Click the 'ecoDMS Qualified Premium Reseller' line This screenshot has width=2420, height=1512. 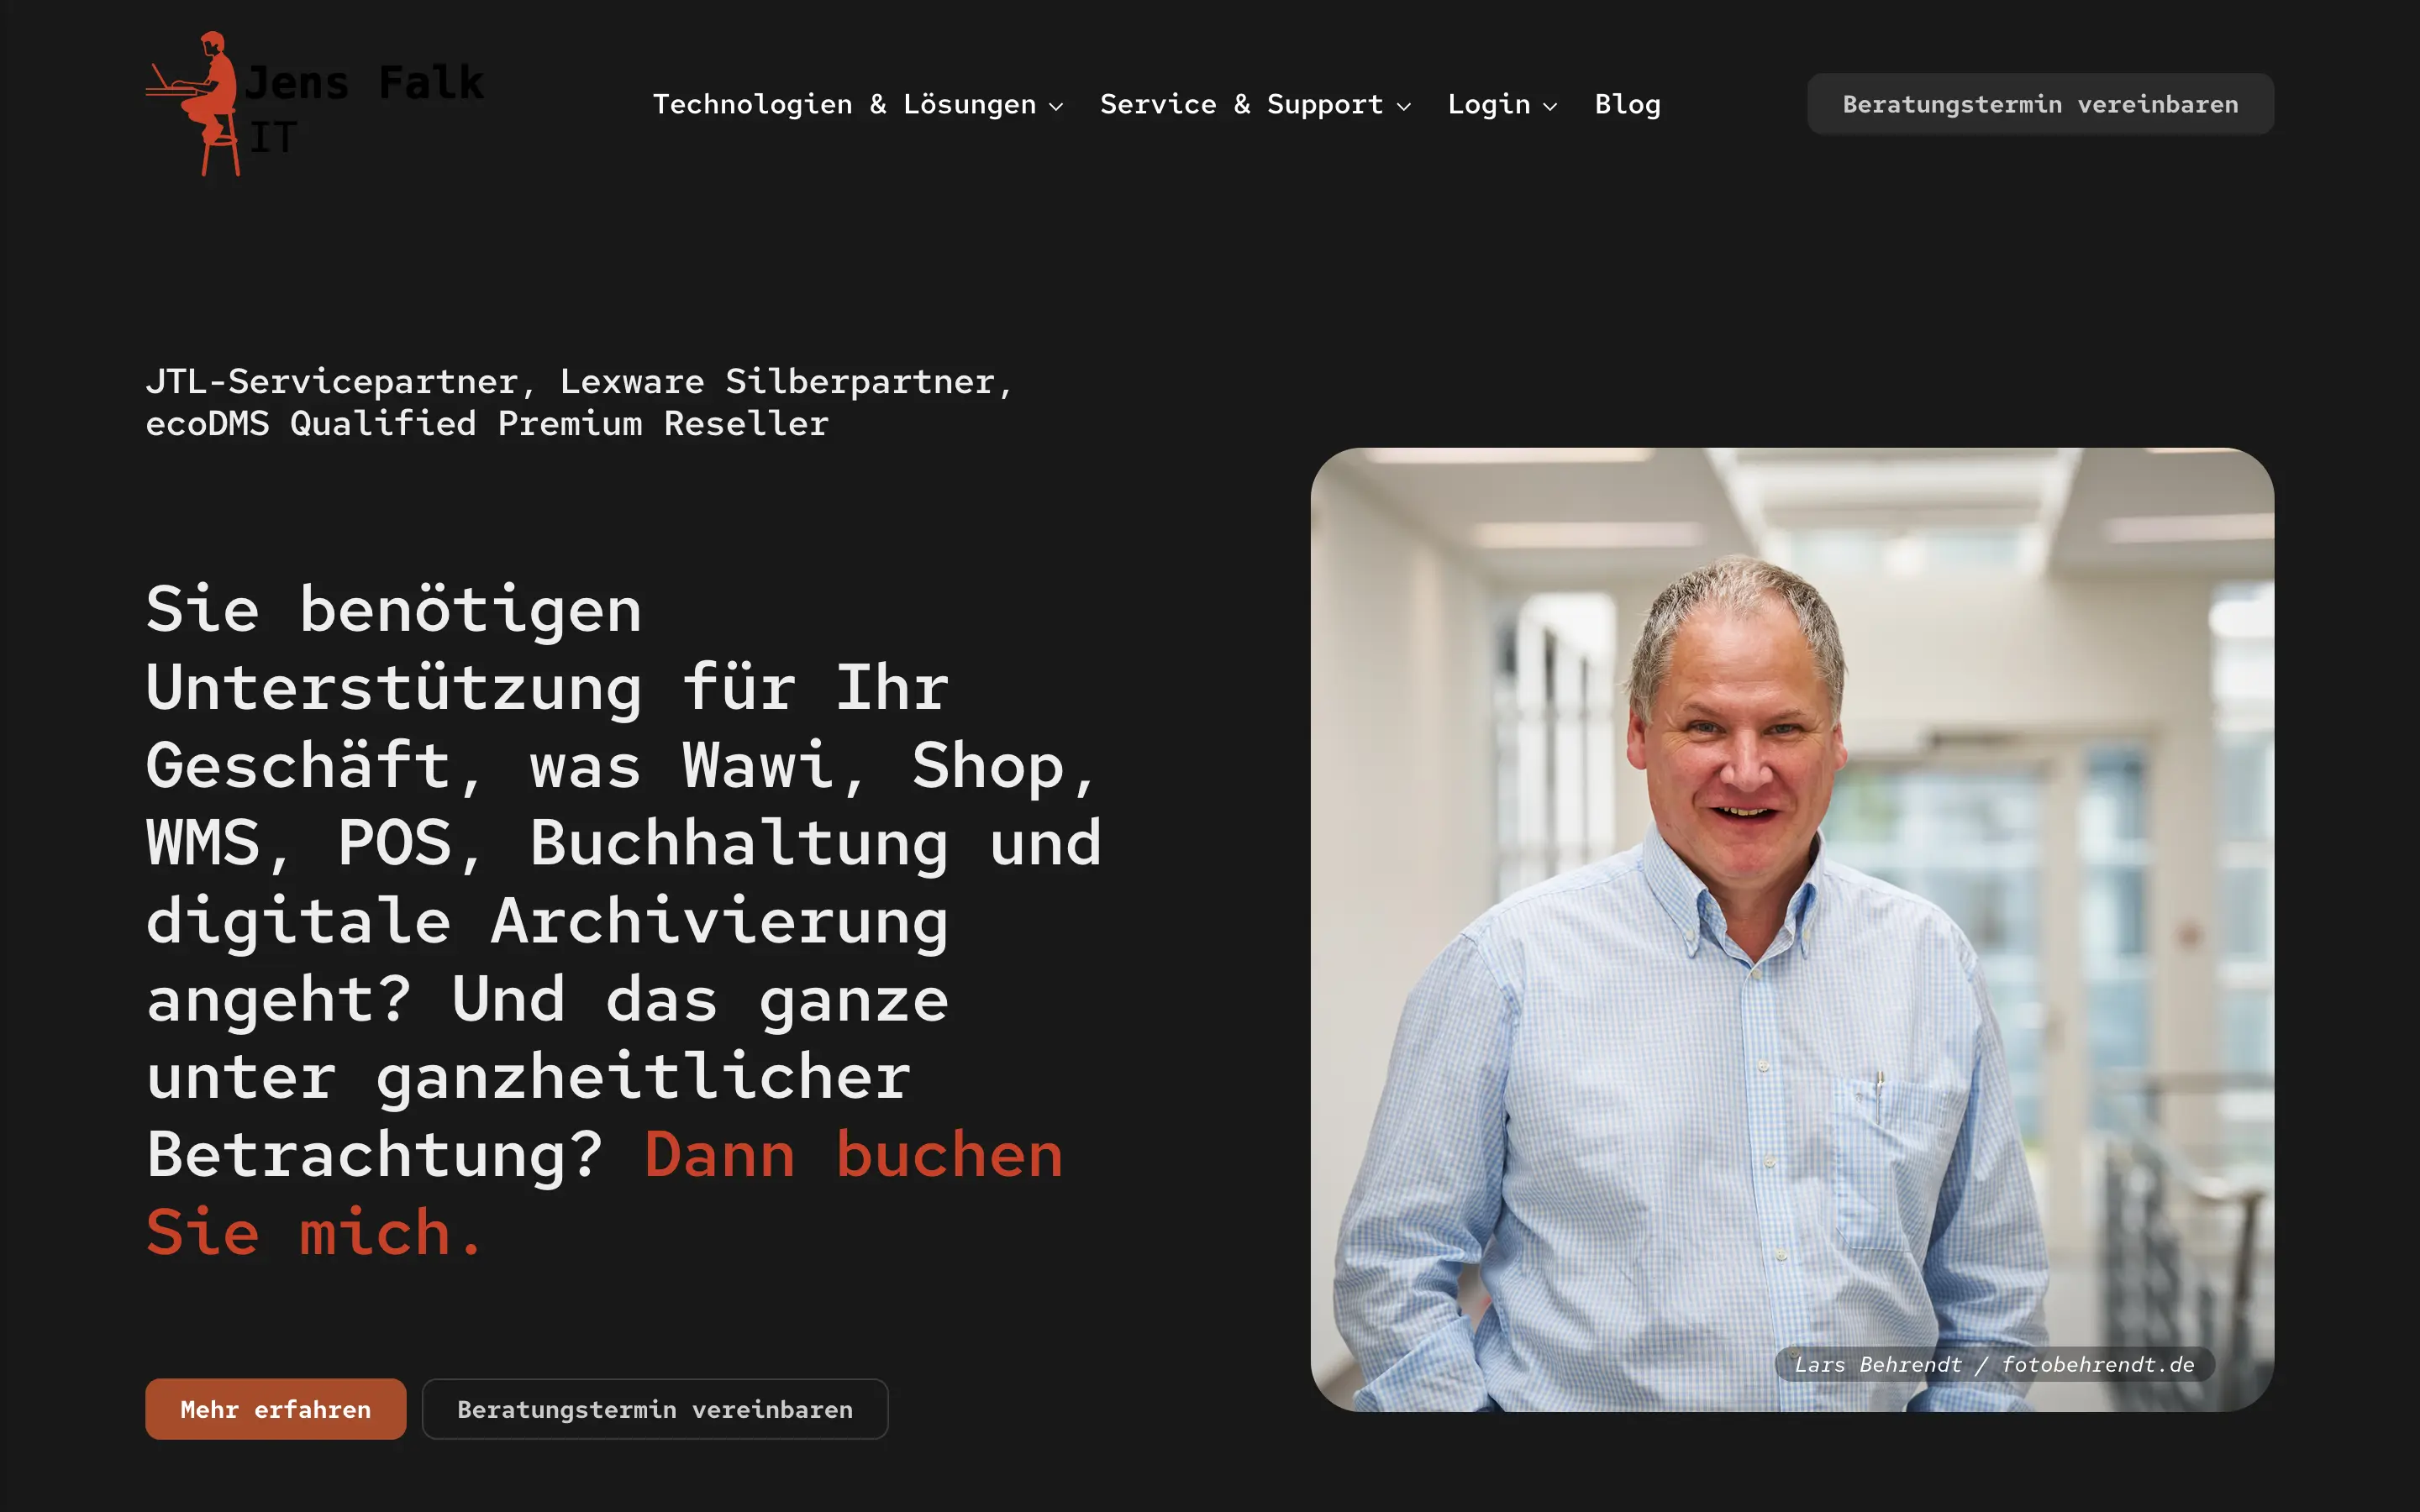[x=487, y=424]
